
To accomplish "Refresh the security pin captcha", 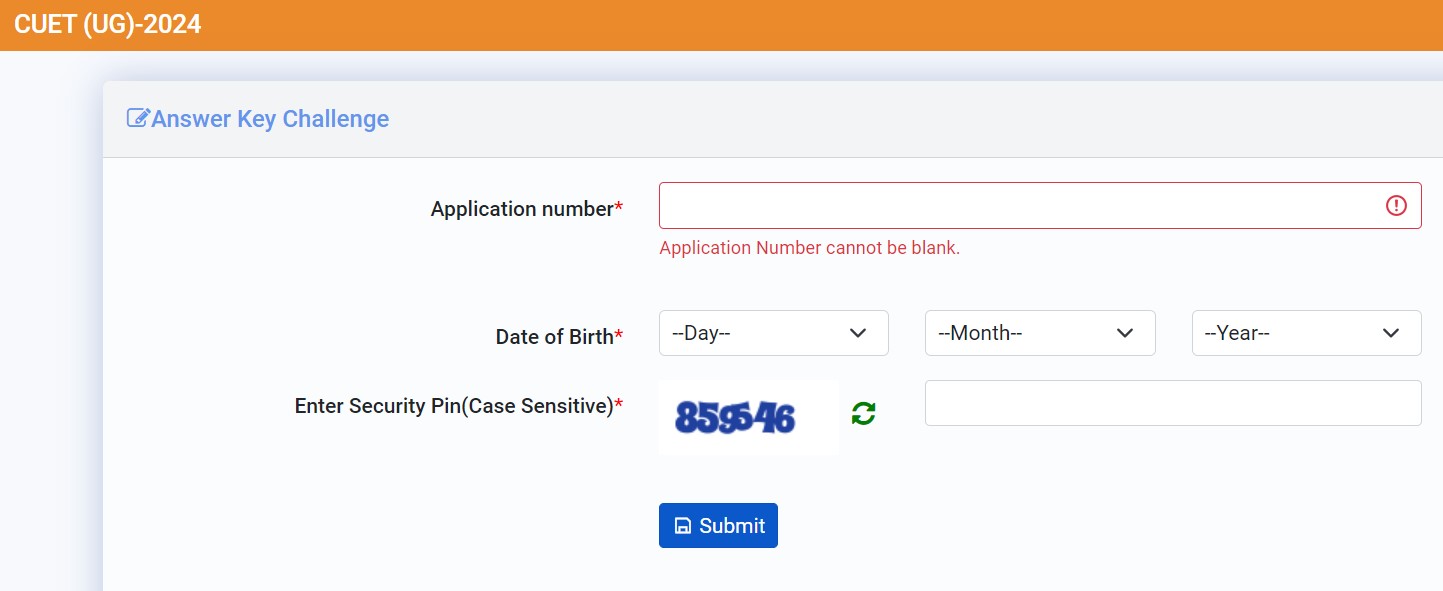I will (x=863, y=413).
